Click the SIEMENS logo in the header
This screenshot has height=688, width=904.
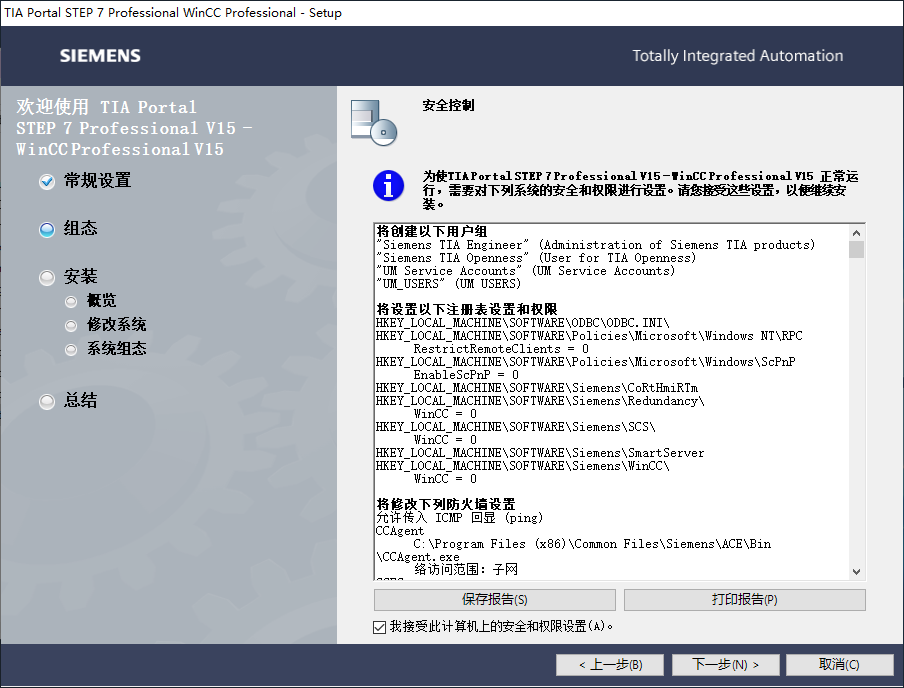pyautogui.click(x=100, y=55)
